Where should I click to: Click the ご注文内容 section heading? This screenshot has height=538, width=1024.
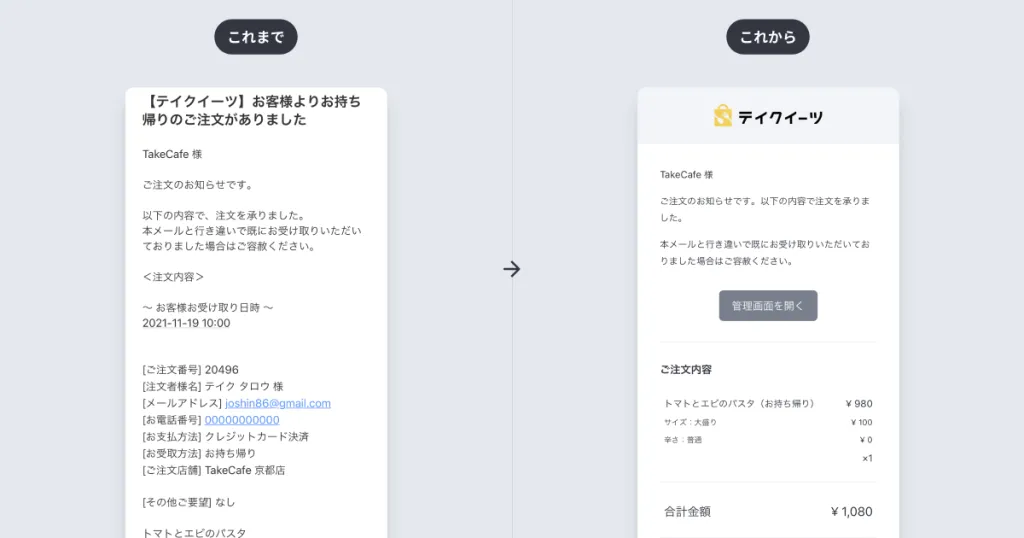click(x=686, y=369)
